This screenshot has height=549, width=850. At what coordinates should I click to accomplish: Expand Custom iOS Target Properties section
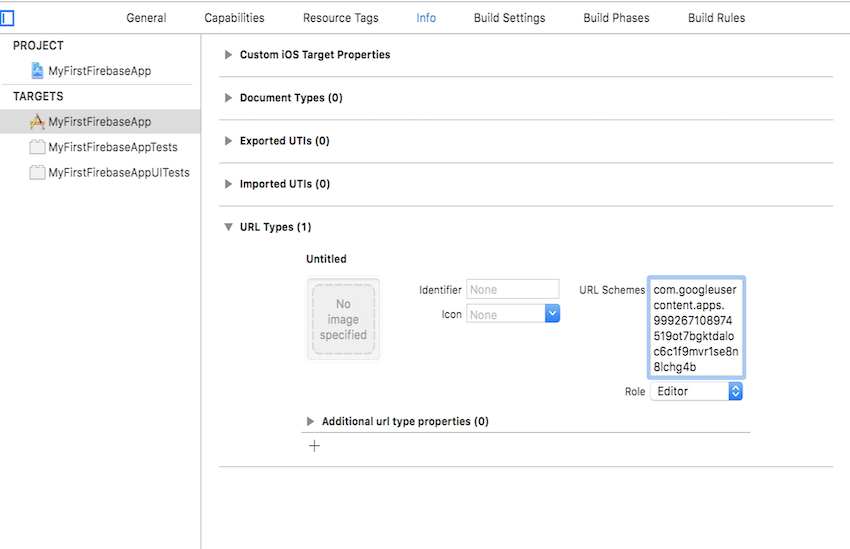pyautogui.click(x=228, y=55)
